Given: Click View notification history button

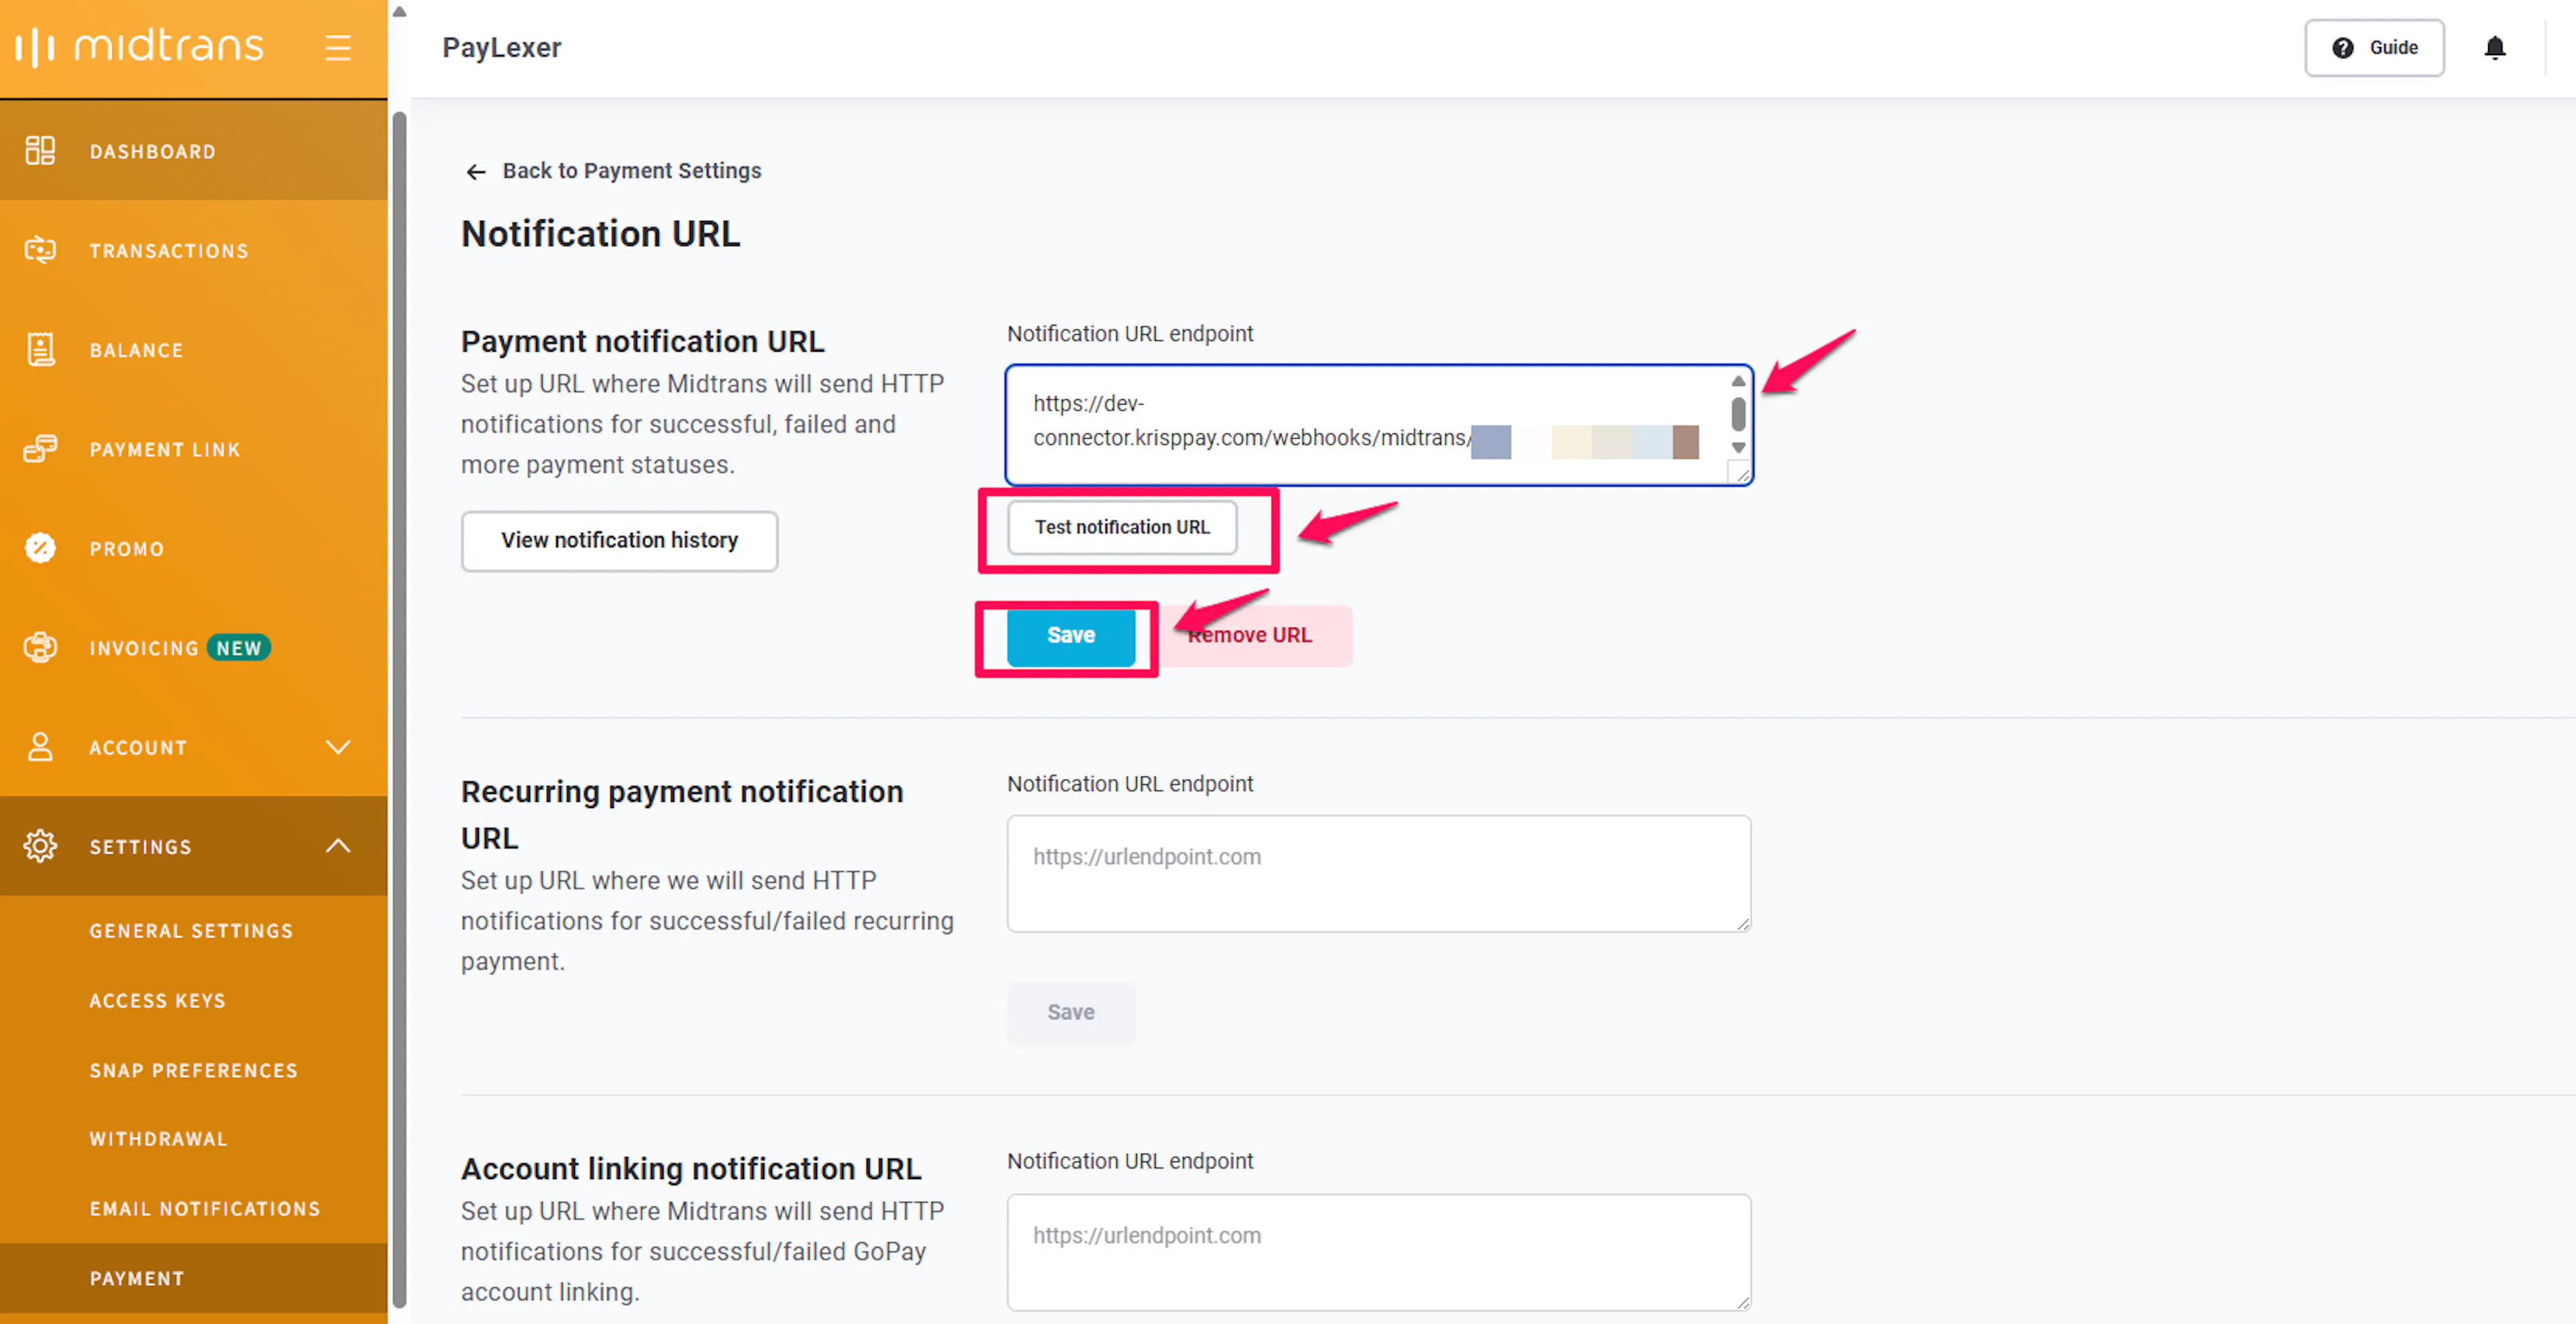Looking at the screenshot, I should (619, 541).
